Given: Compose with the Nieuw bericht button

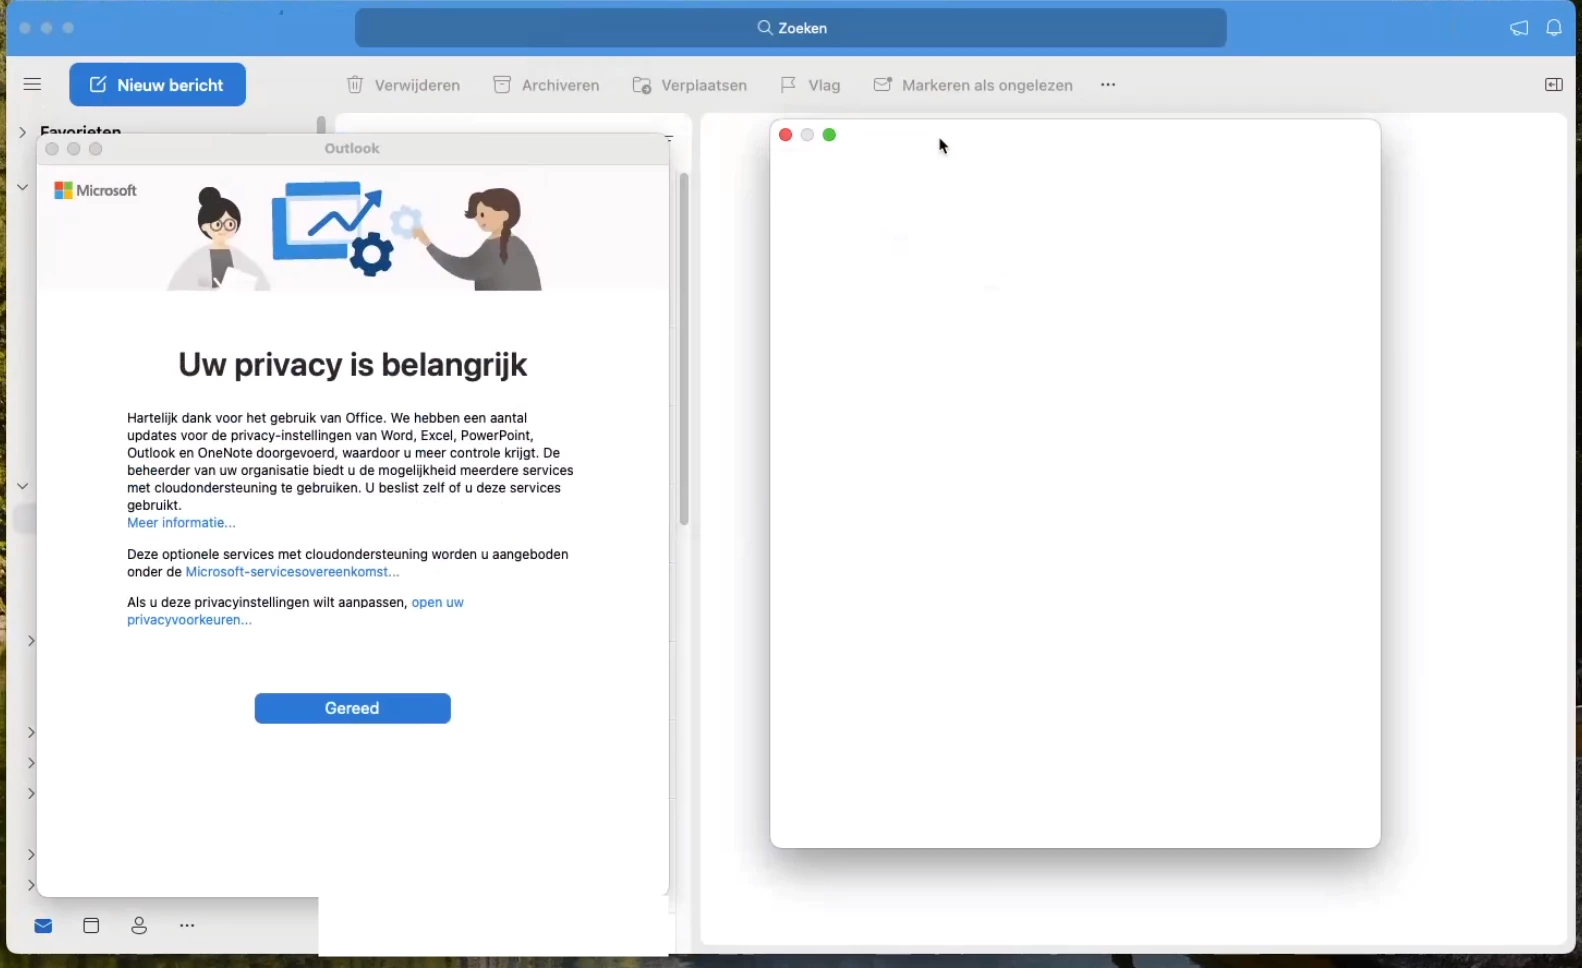Looking at the screenshot, I should point(157,85).
